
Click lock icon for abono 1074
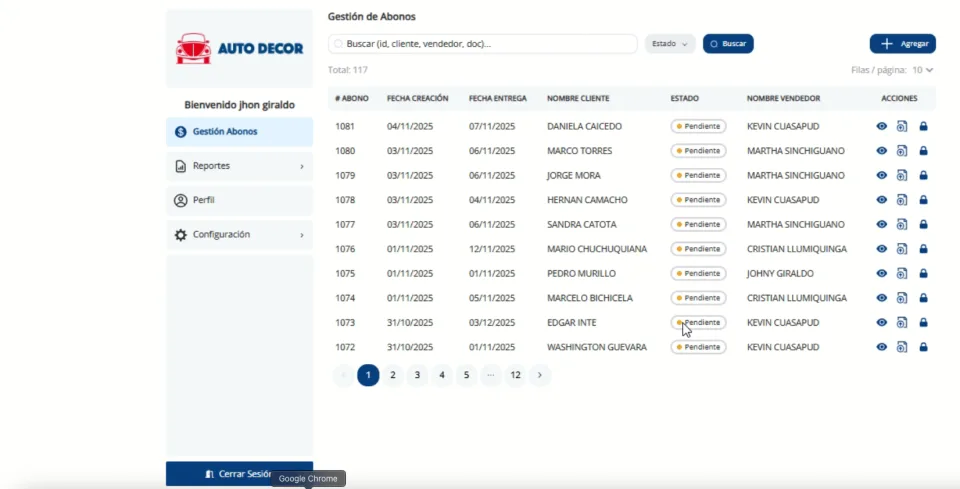(923, 297)
